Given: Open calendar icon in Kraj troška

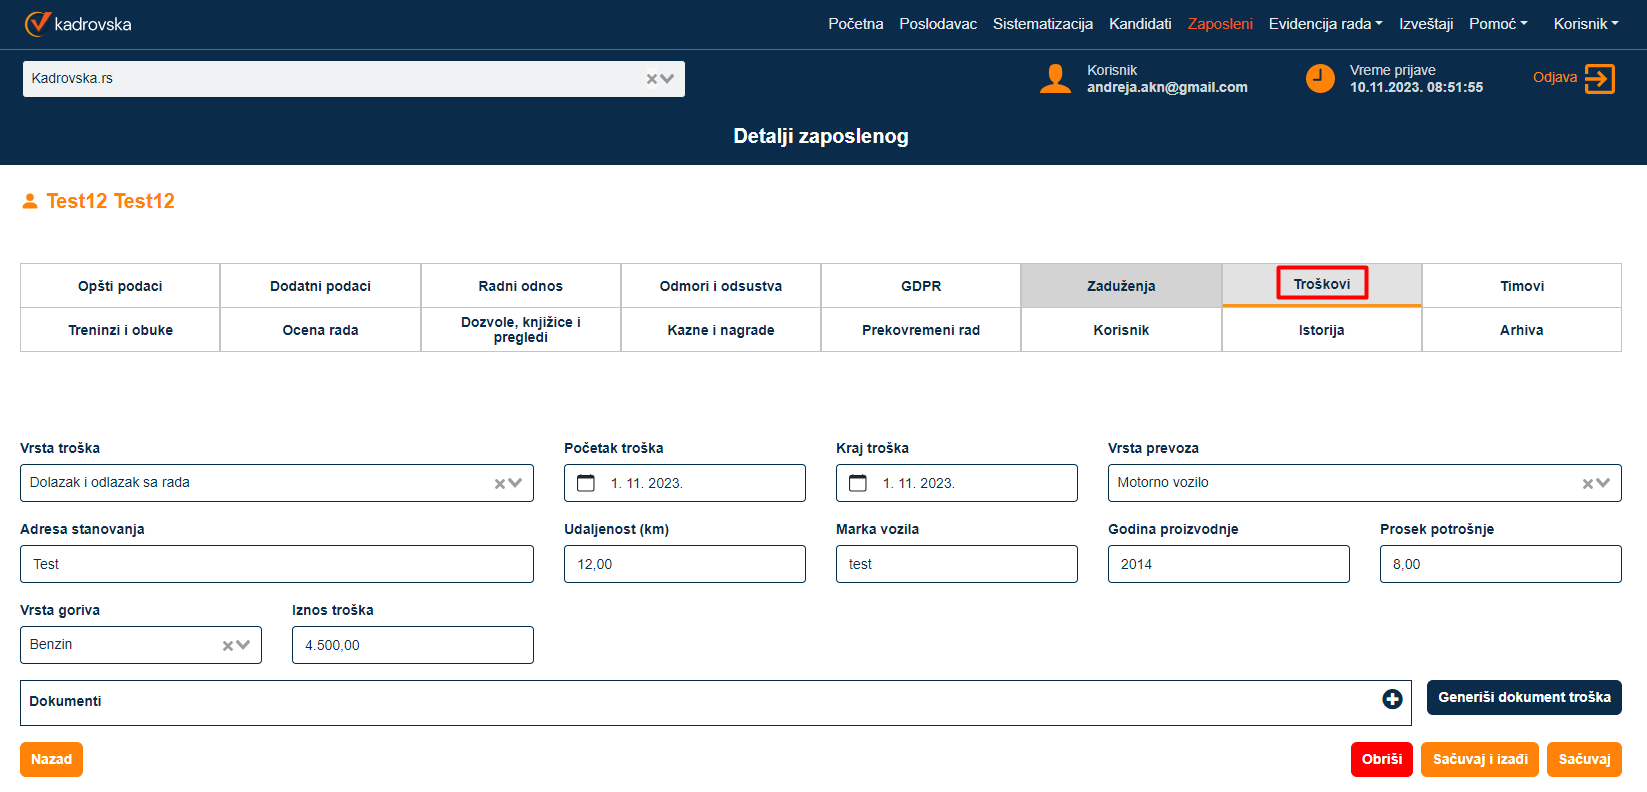Looking at the screenshot, I should pos(858,483).
